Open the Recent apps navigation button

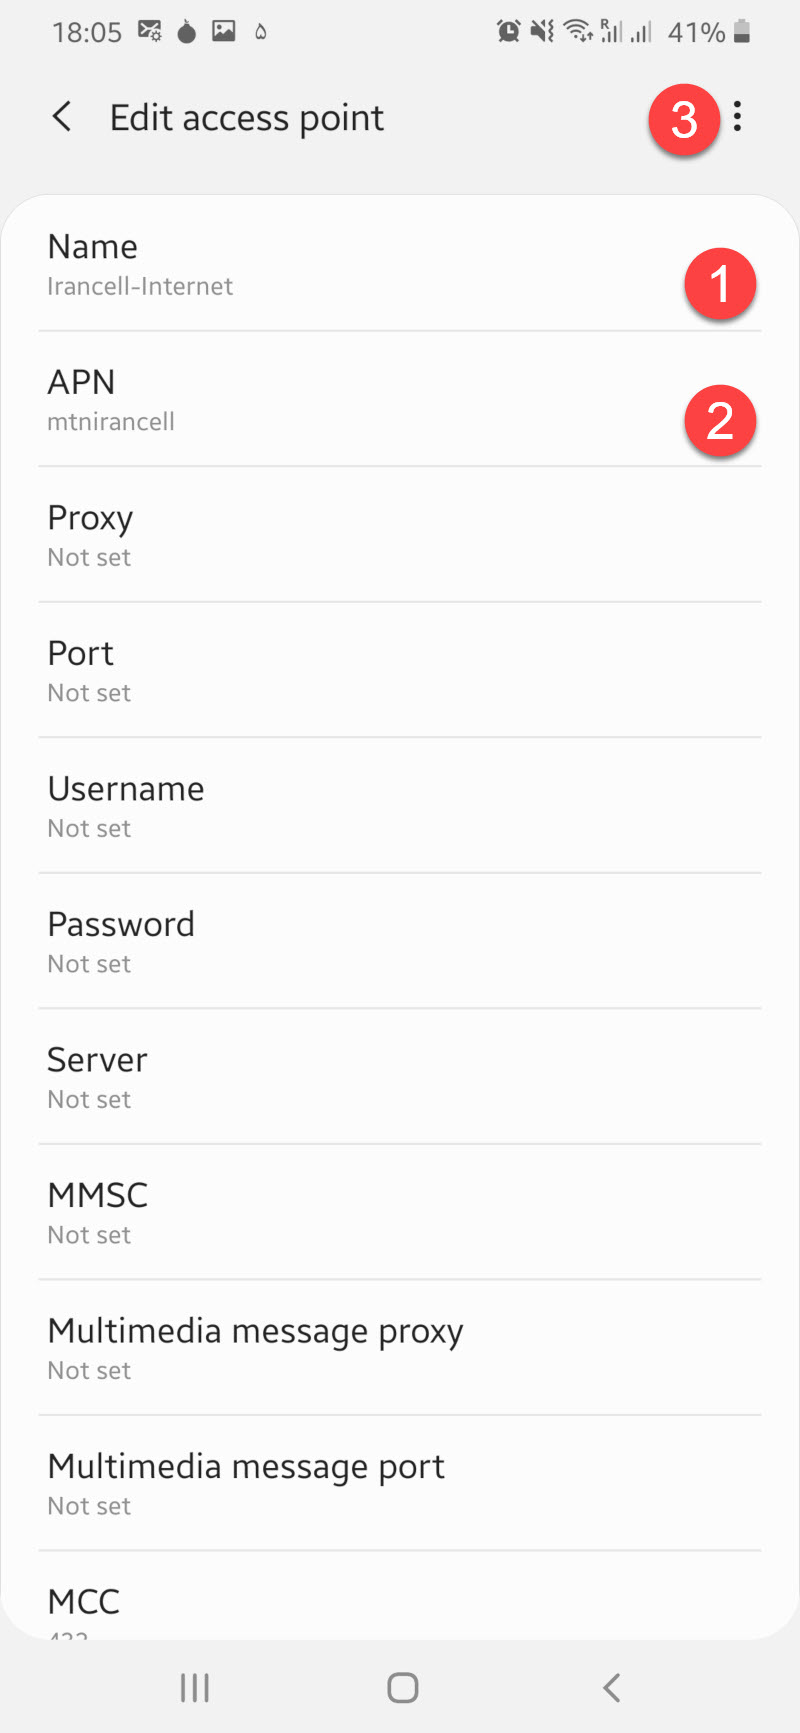tap(195, 1688)
